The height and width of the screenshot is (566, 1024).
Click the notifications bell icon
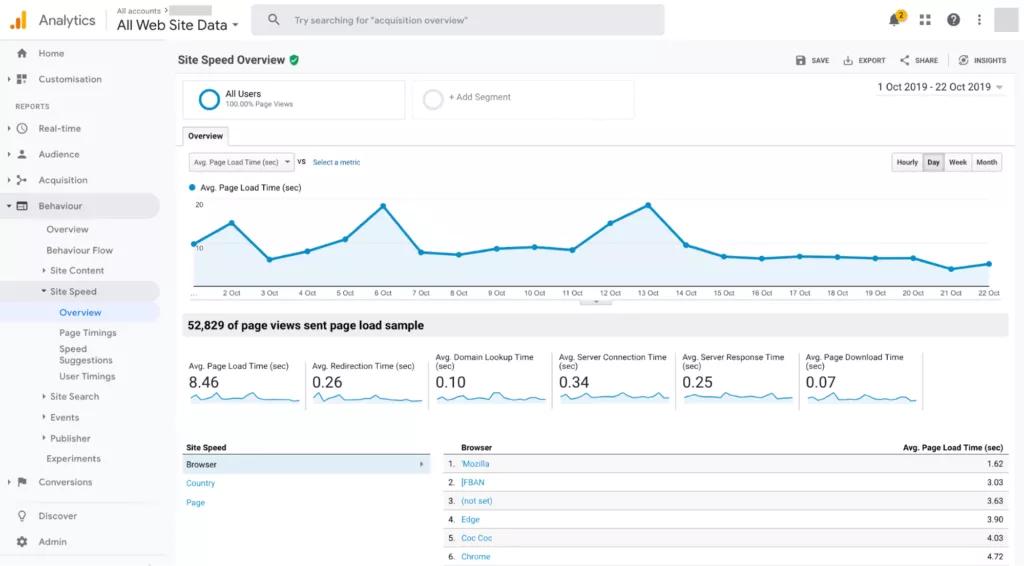895,20
